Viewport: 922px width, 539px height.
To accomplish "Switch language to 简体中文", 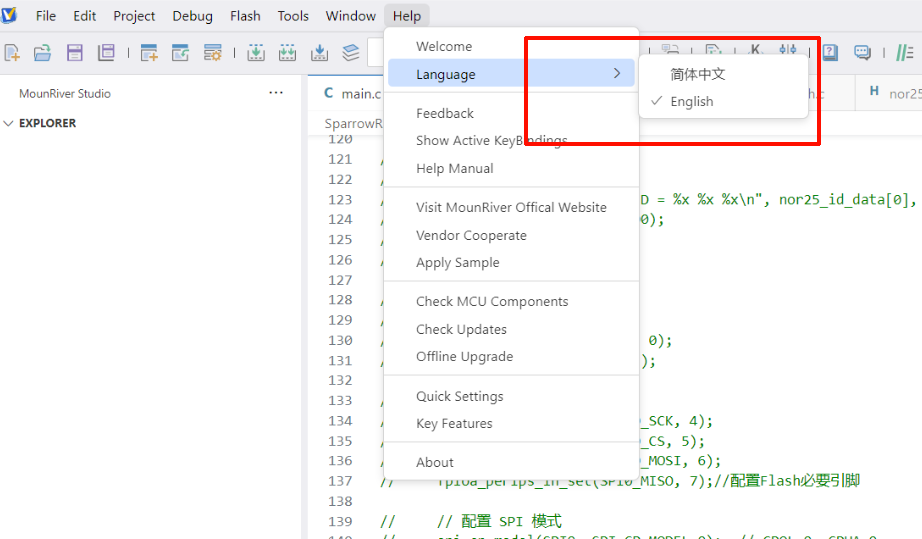I will click(x=697, y=74).
